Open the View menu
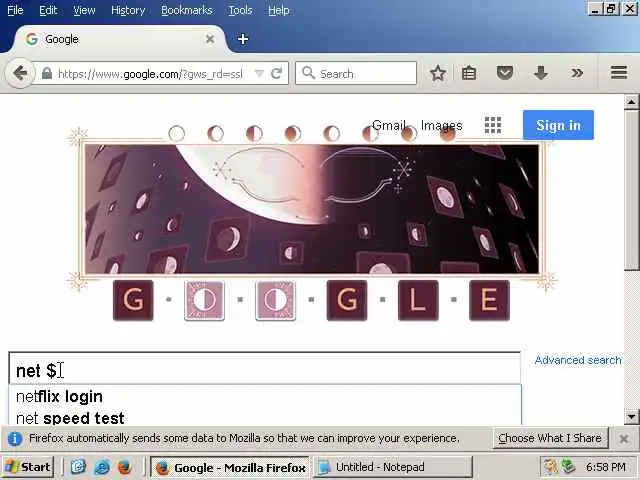This screenshot has height=480, width=640. pos(84,10)
